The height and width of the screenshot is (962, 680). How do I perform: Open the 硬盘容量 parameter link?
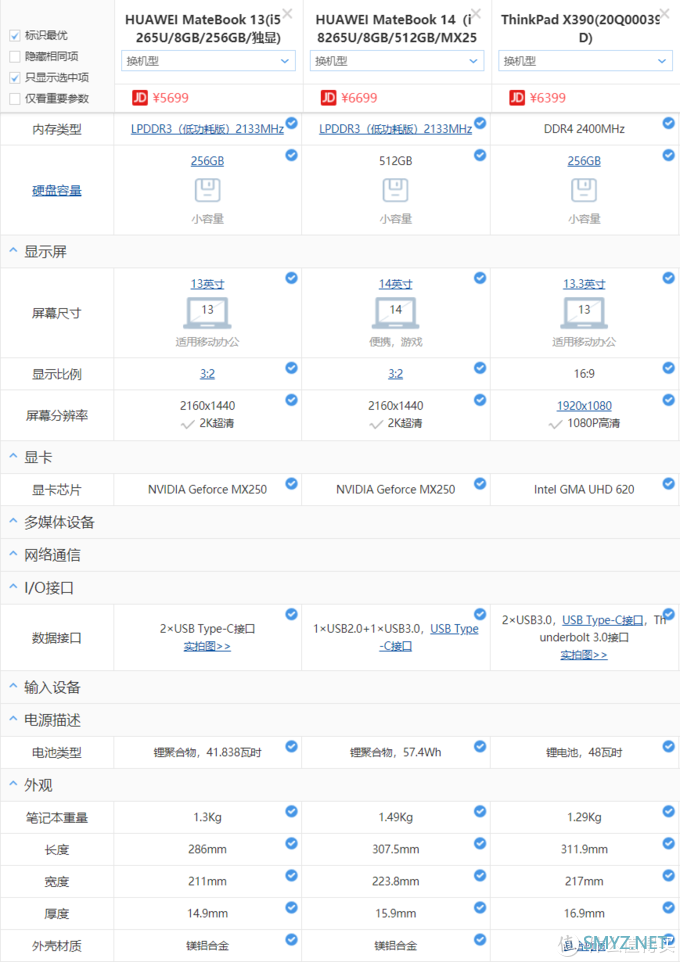[56, 191]
